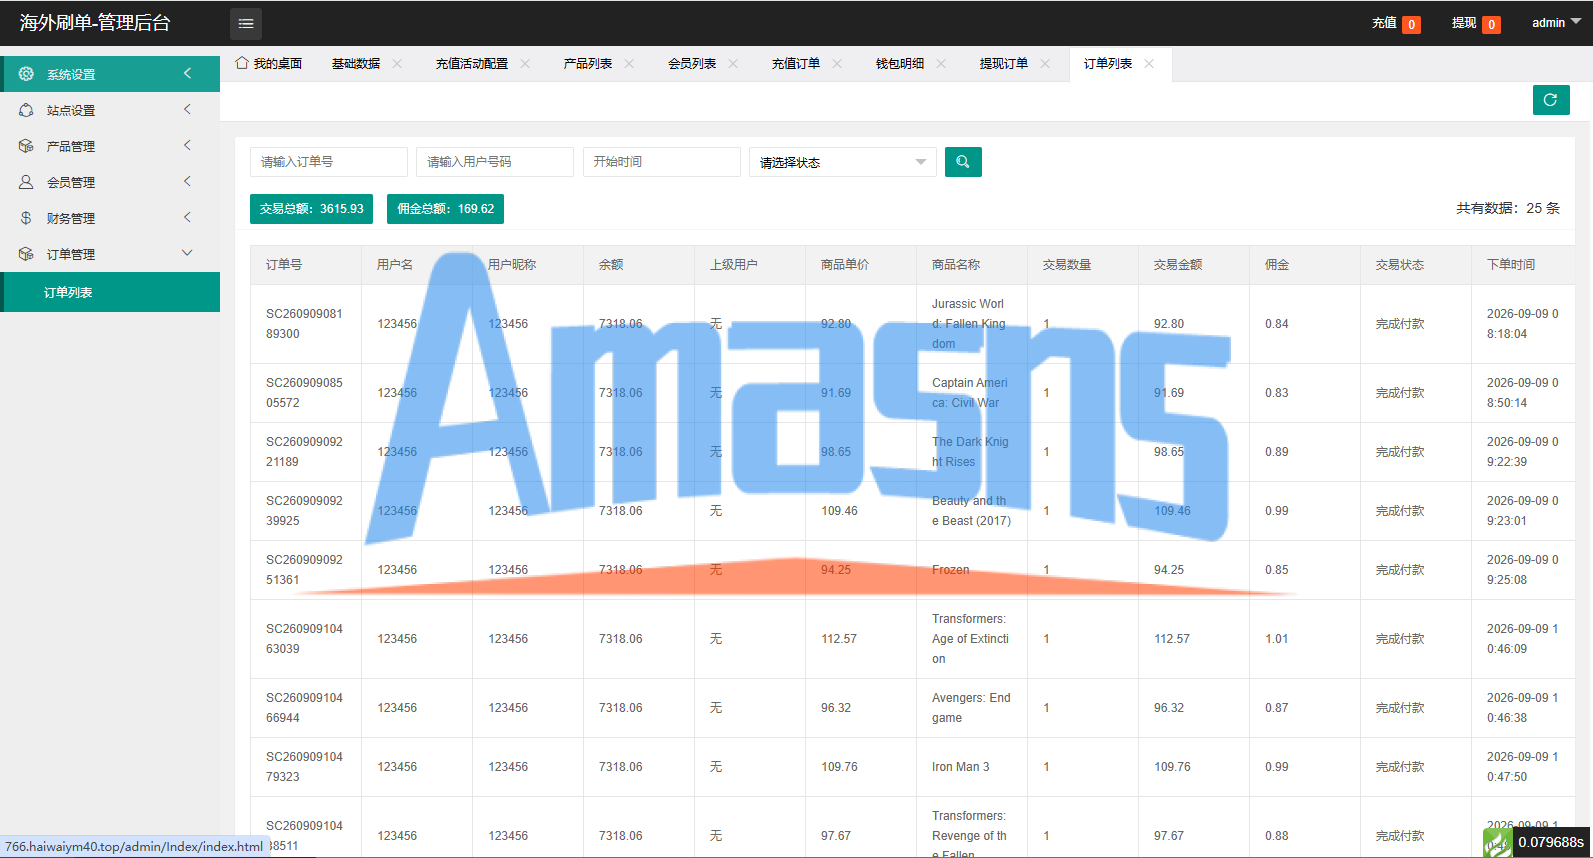Collapse the 订单管理 menu chevron

(187, 254)
